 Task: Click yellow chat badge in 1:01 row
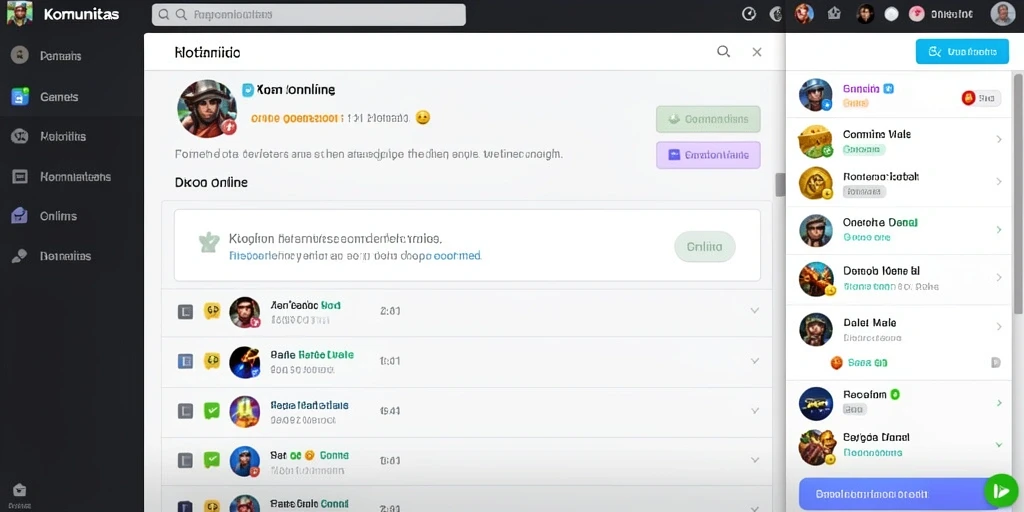click(x=212, y=360)
